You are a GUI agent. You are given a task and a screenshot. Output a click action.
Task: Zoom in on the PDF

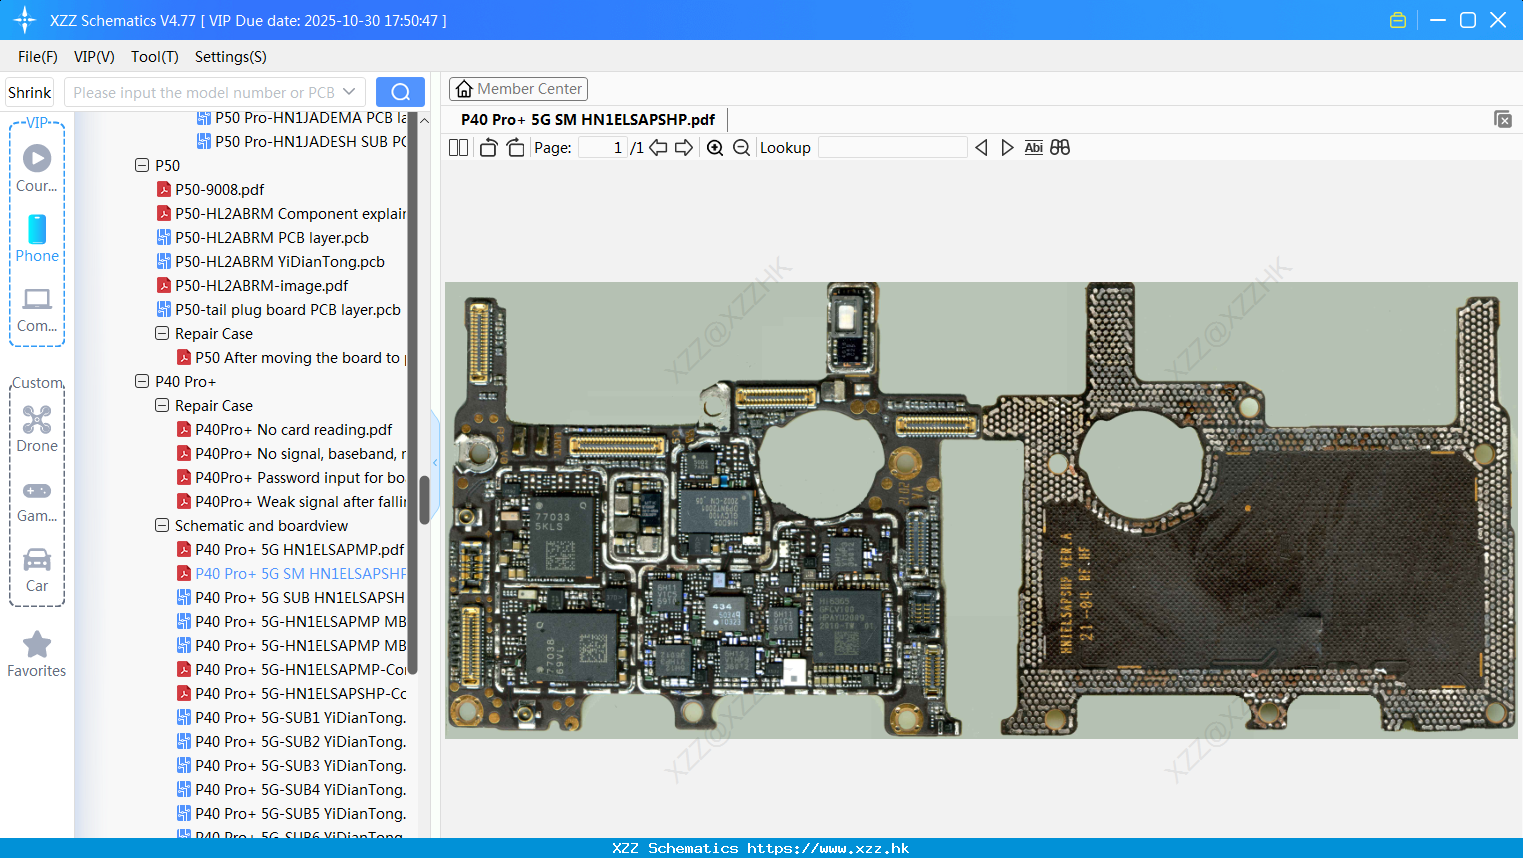coord(715,148)
